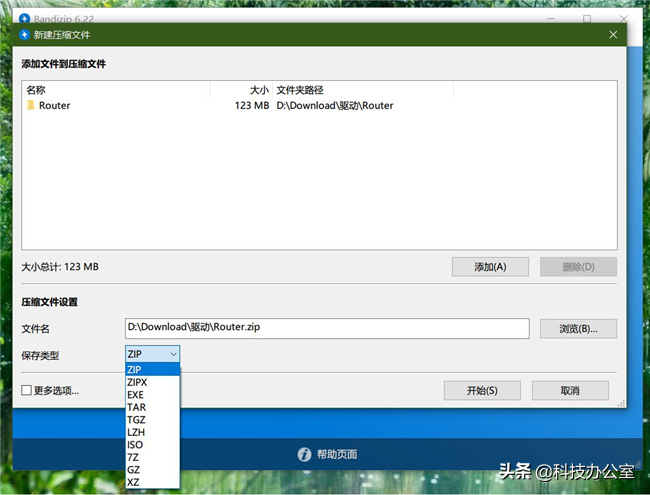Image resolution: width=650 pixels, height=495 pixels.
Task: Select GZ from the format list
Action: pos(153,470)
